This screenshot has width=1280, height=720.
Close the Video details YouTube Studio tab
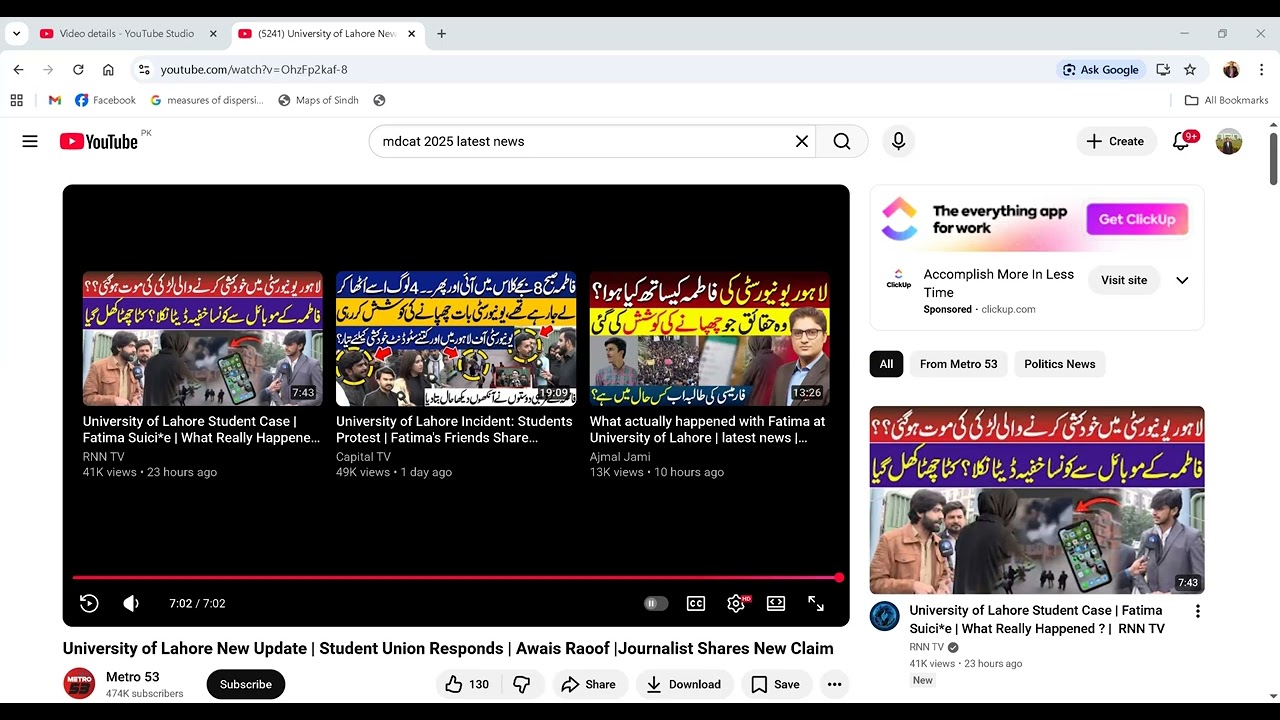click(x=213, y=34)
